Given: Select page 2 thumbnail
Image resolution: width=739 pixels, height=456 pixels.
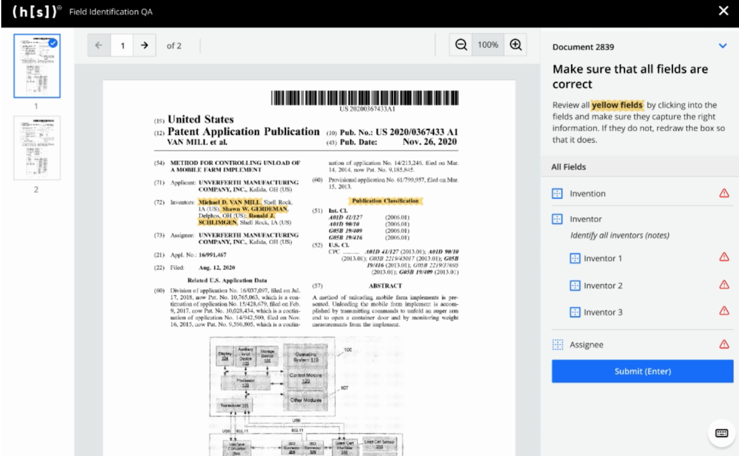Looking at the screenshot, I should click(x=37, y=148).
